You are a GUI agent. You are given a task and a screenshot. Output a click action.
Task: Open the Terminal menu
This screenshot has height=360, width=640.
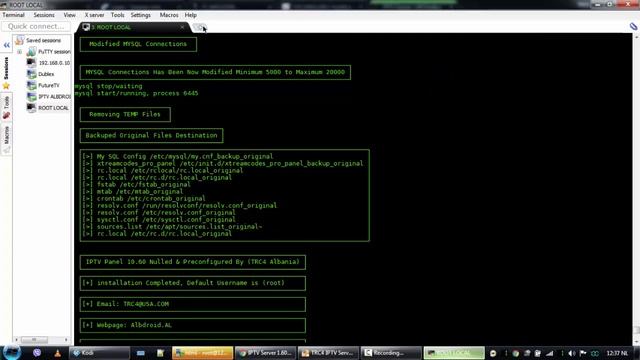[13, 15]
